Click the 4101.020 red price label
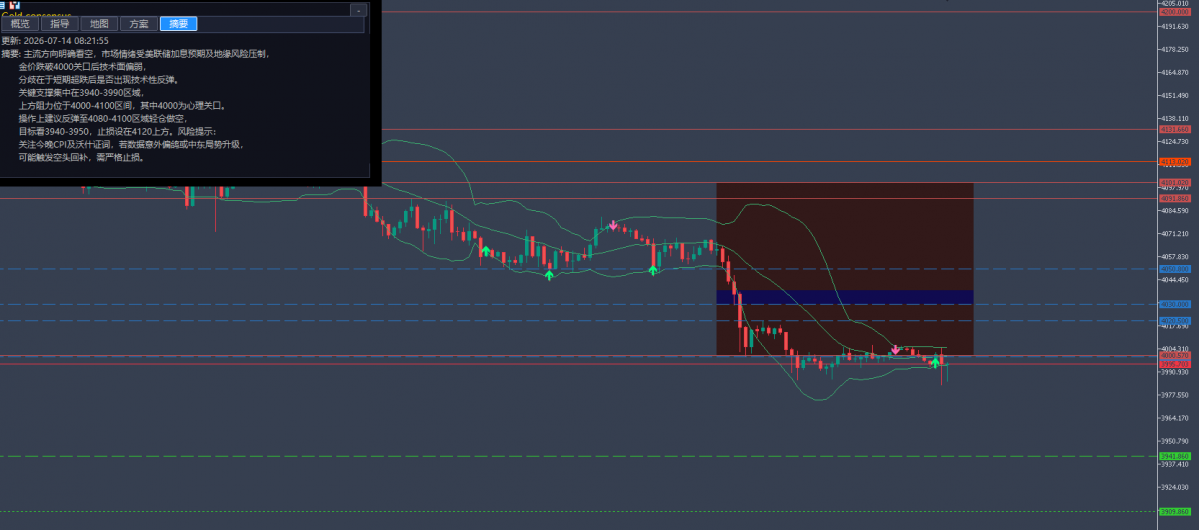Image resolution: width=1199 pixels, height=530 pixels. click(1175, 182)
